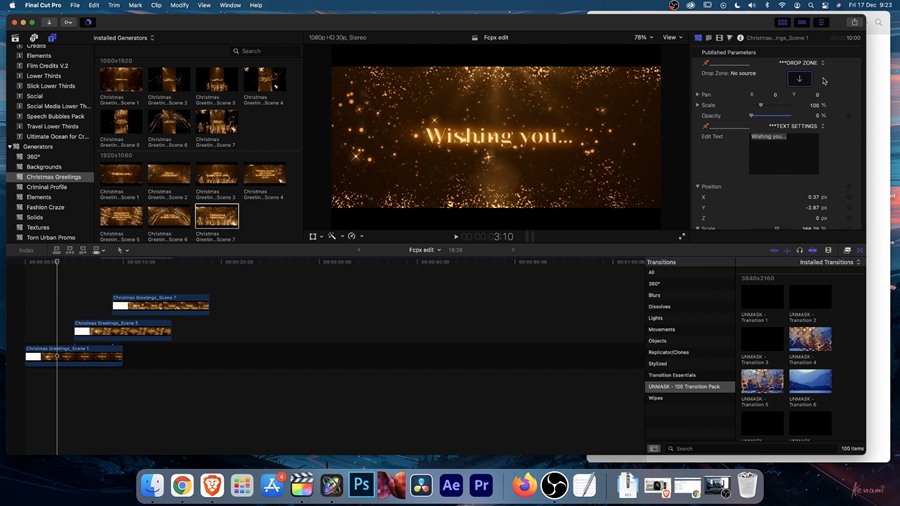900x506 pixels.
Task: Open the Clip menu
Action: [x=156, y=5]
